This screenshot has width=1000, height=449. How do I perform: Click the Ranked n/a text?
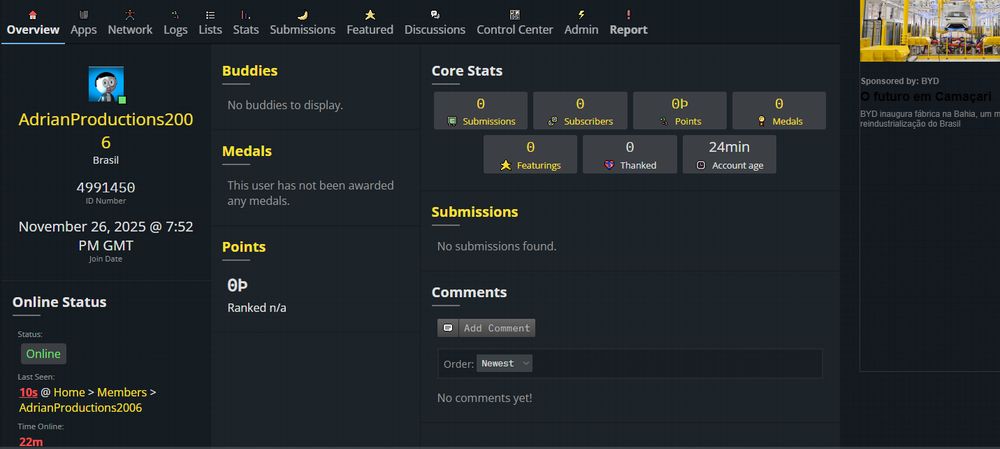257,308
